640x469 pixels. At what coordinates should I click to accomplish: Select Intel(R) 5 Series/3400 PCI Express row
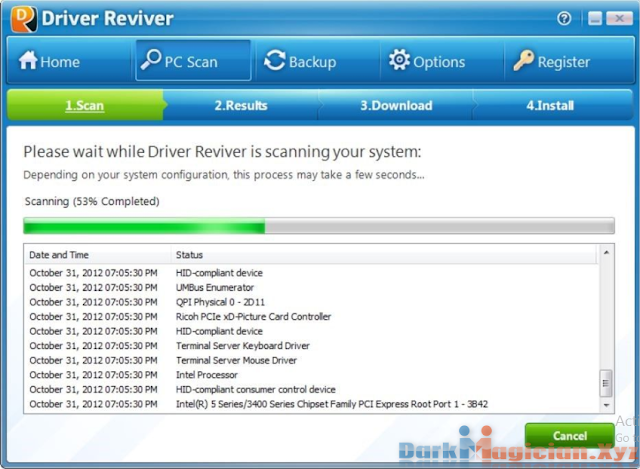point(311,404)
